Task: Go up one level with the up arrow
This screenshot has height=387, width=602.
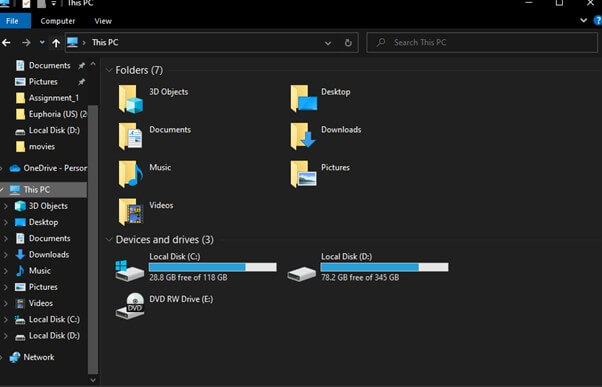Action: pos(56,43)
